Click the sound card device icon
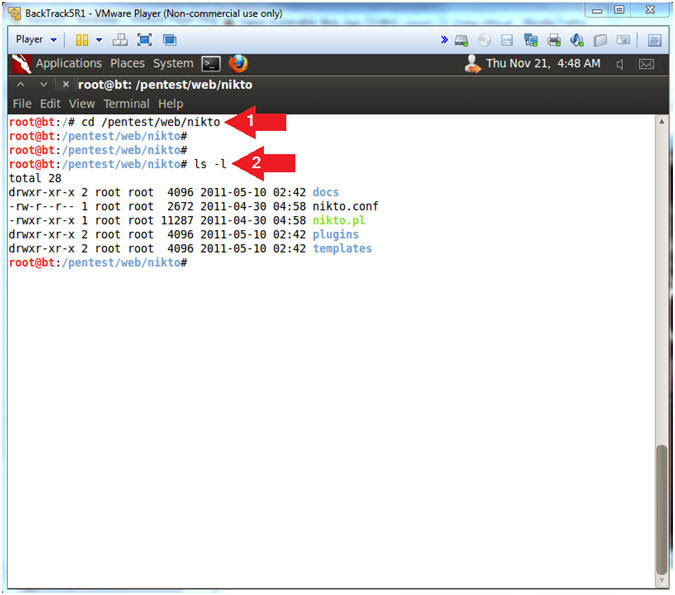The height and width of the screenshot is (595, 675). 577,40
